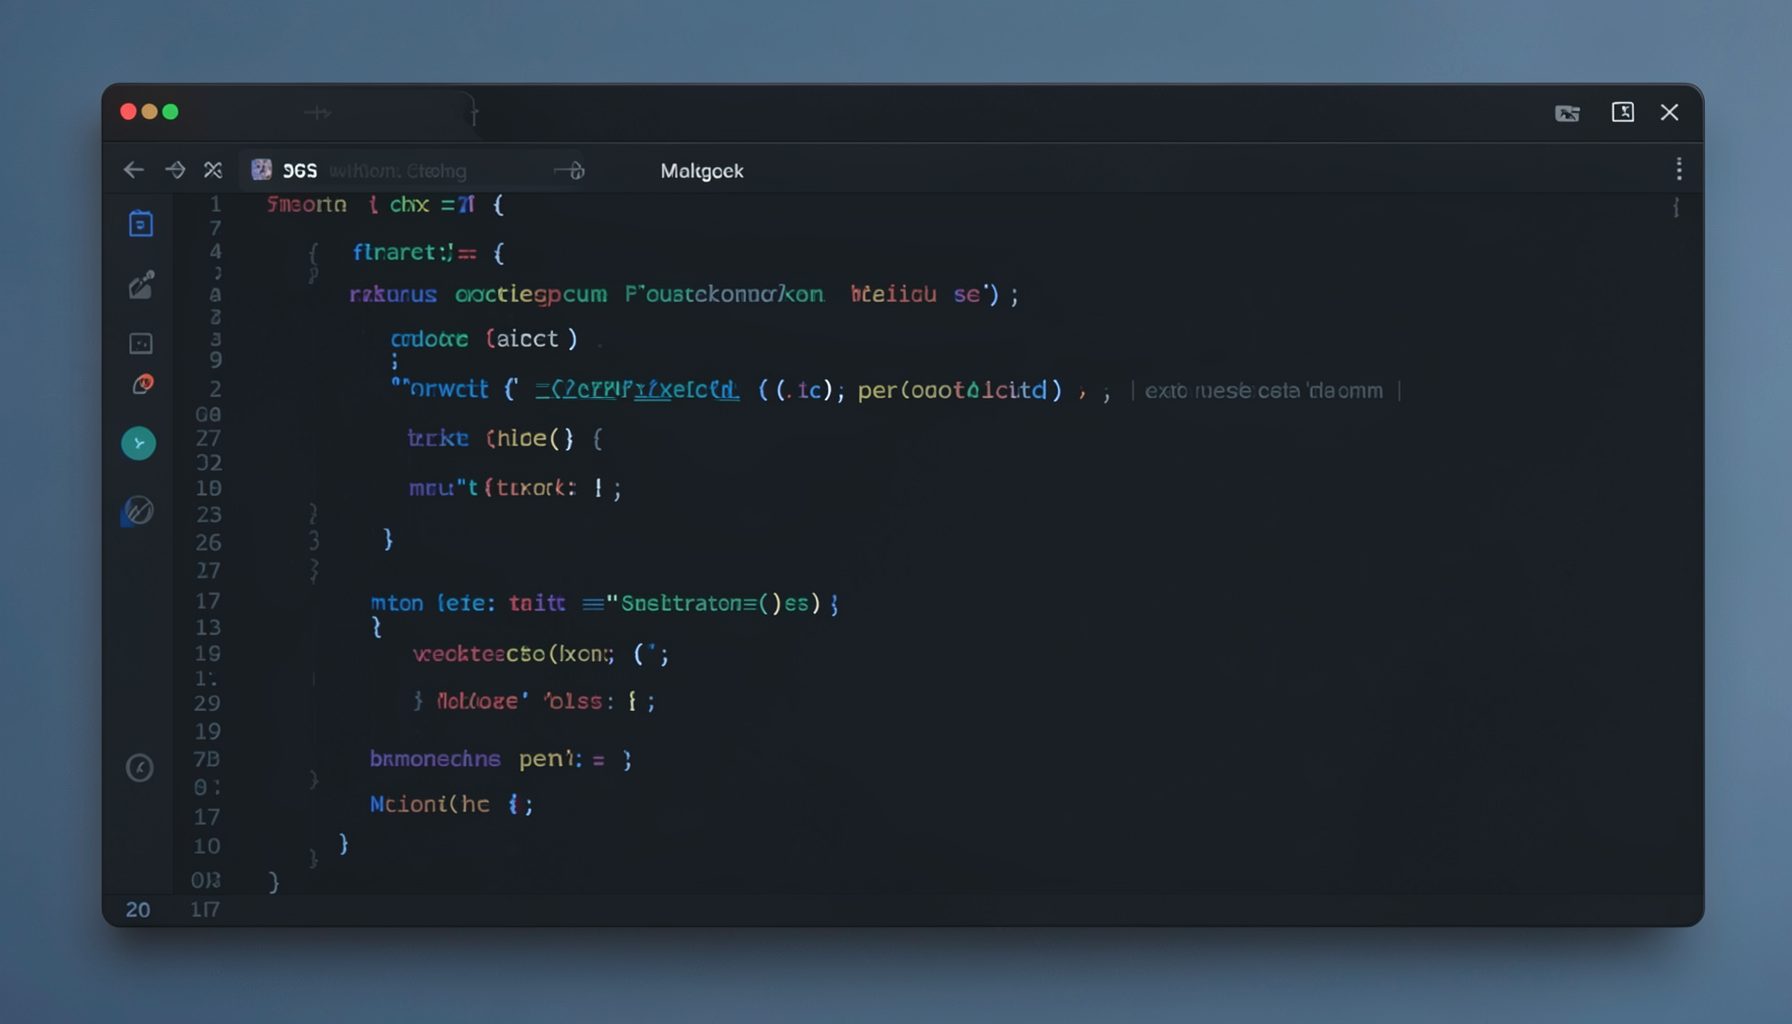Viewport: 1792px width, 1024px height.
Task: Click the inline hint text 'exto mese cata'
Action: pos(1264,391)
